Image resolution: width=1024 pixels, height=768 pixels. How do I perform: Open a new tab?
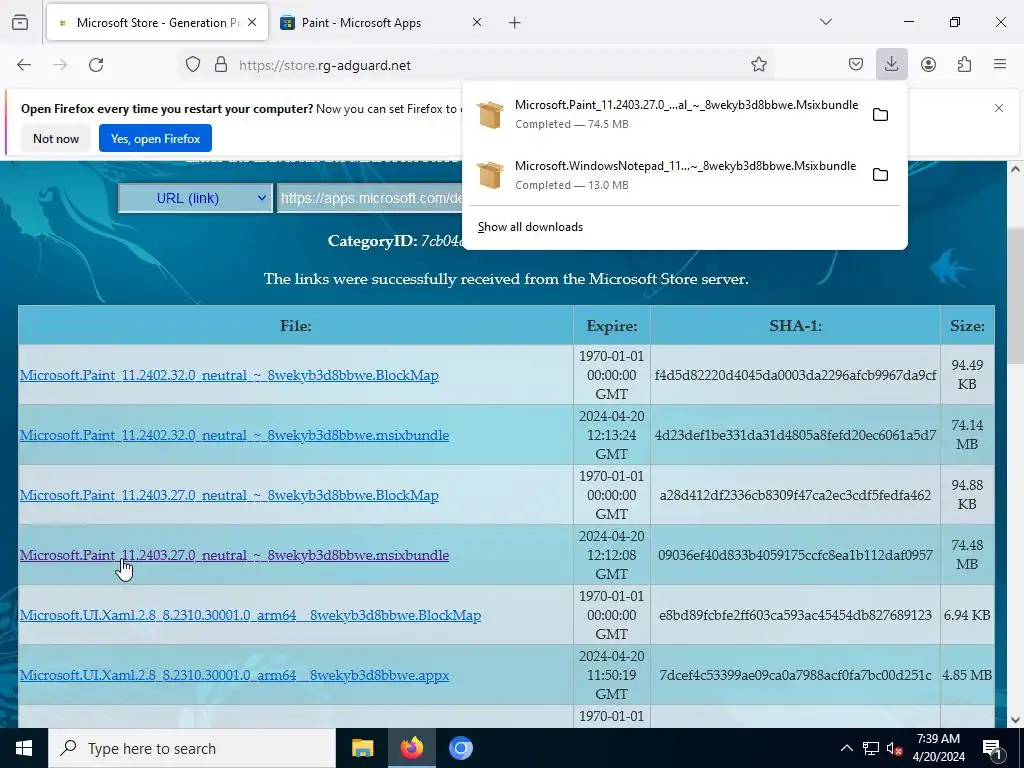pos(515,23)
